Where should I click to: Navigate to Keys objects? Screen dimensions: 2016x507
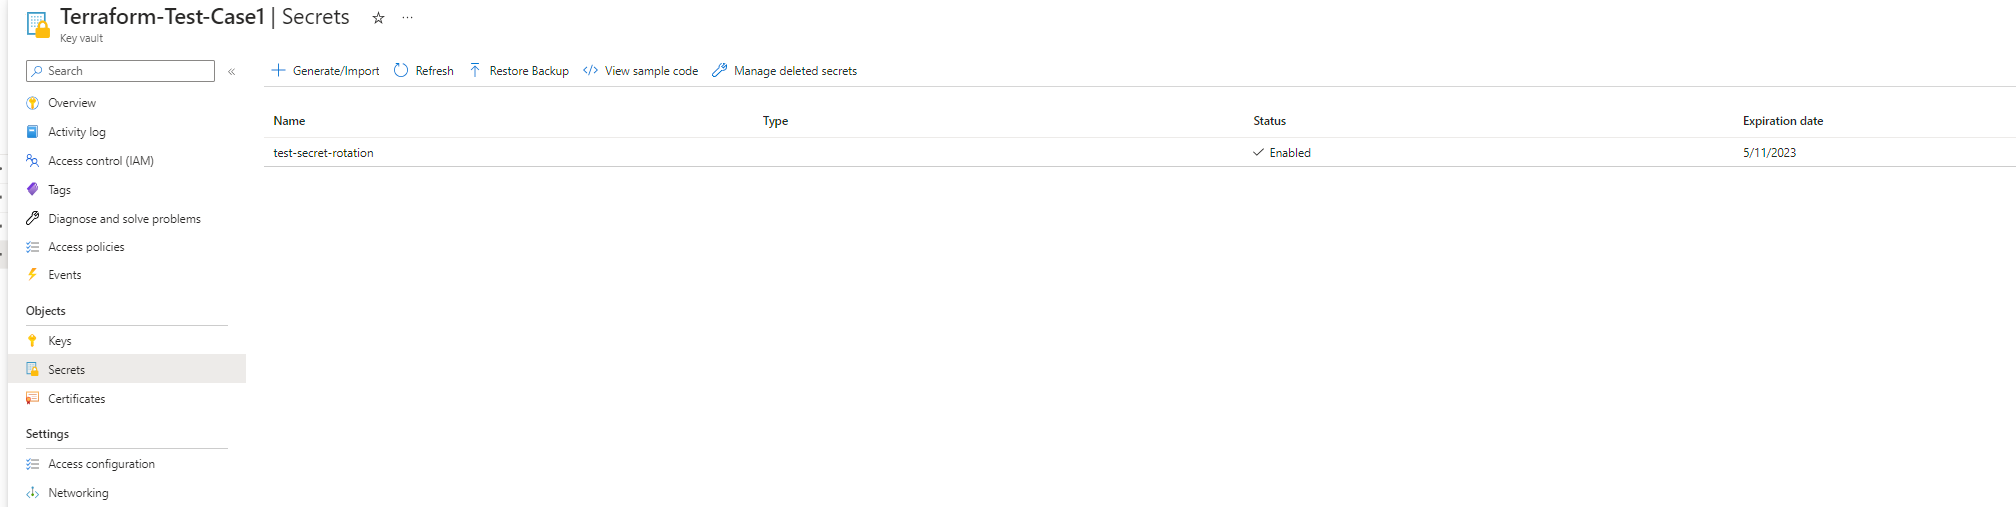coord(60,341)
